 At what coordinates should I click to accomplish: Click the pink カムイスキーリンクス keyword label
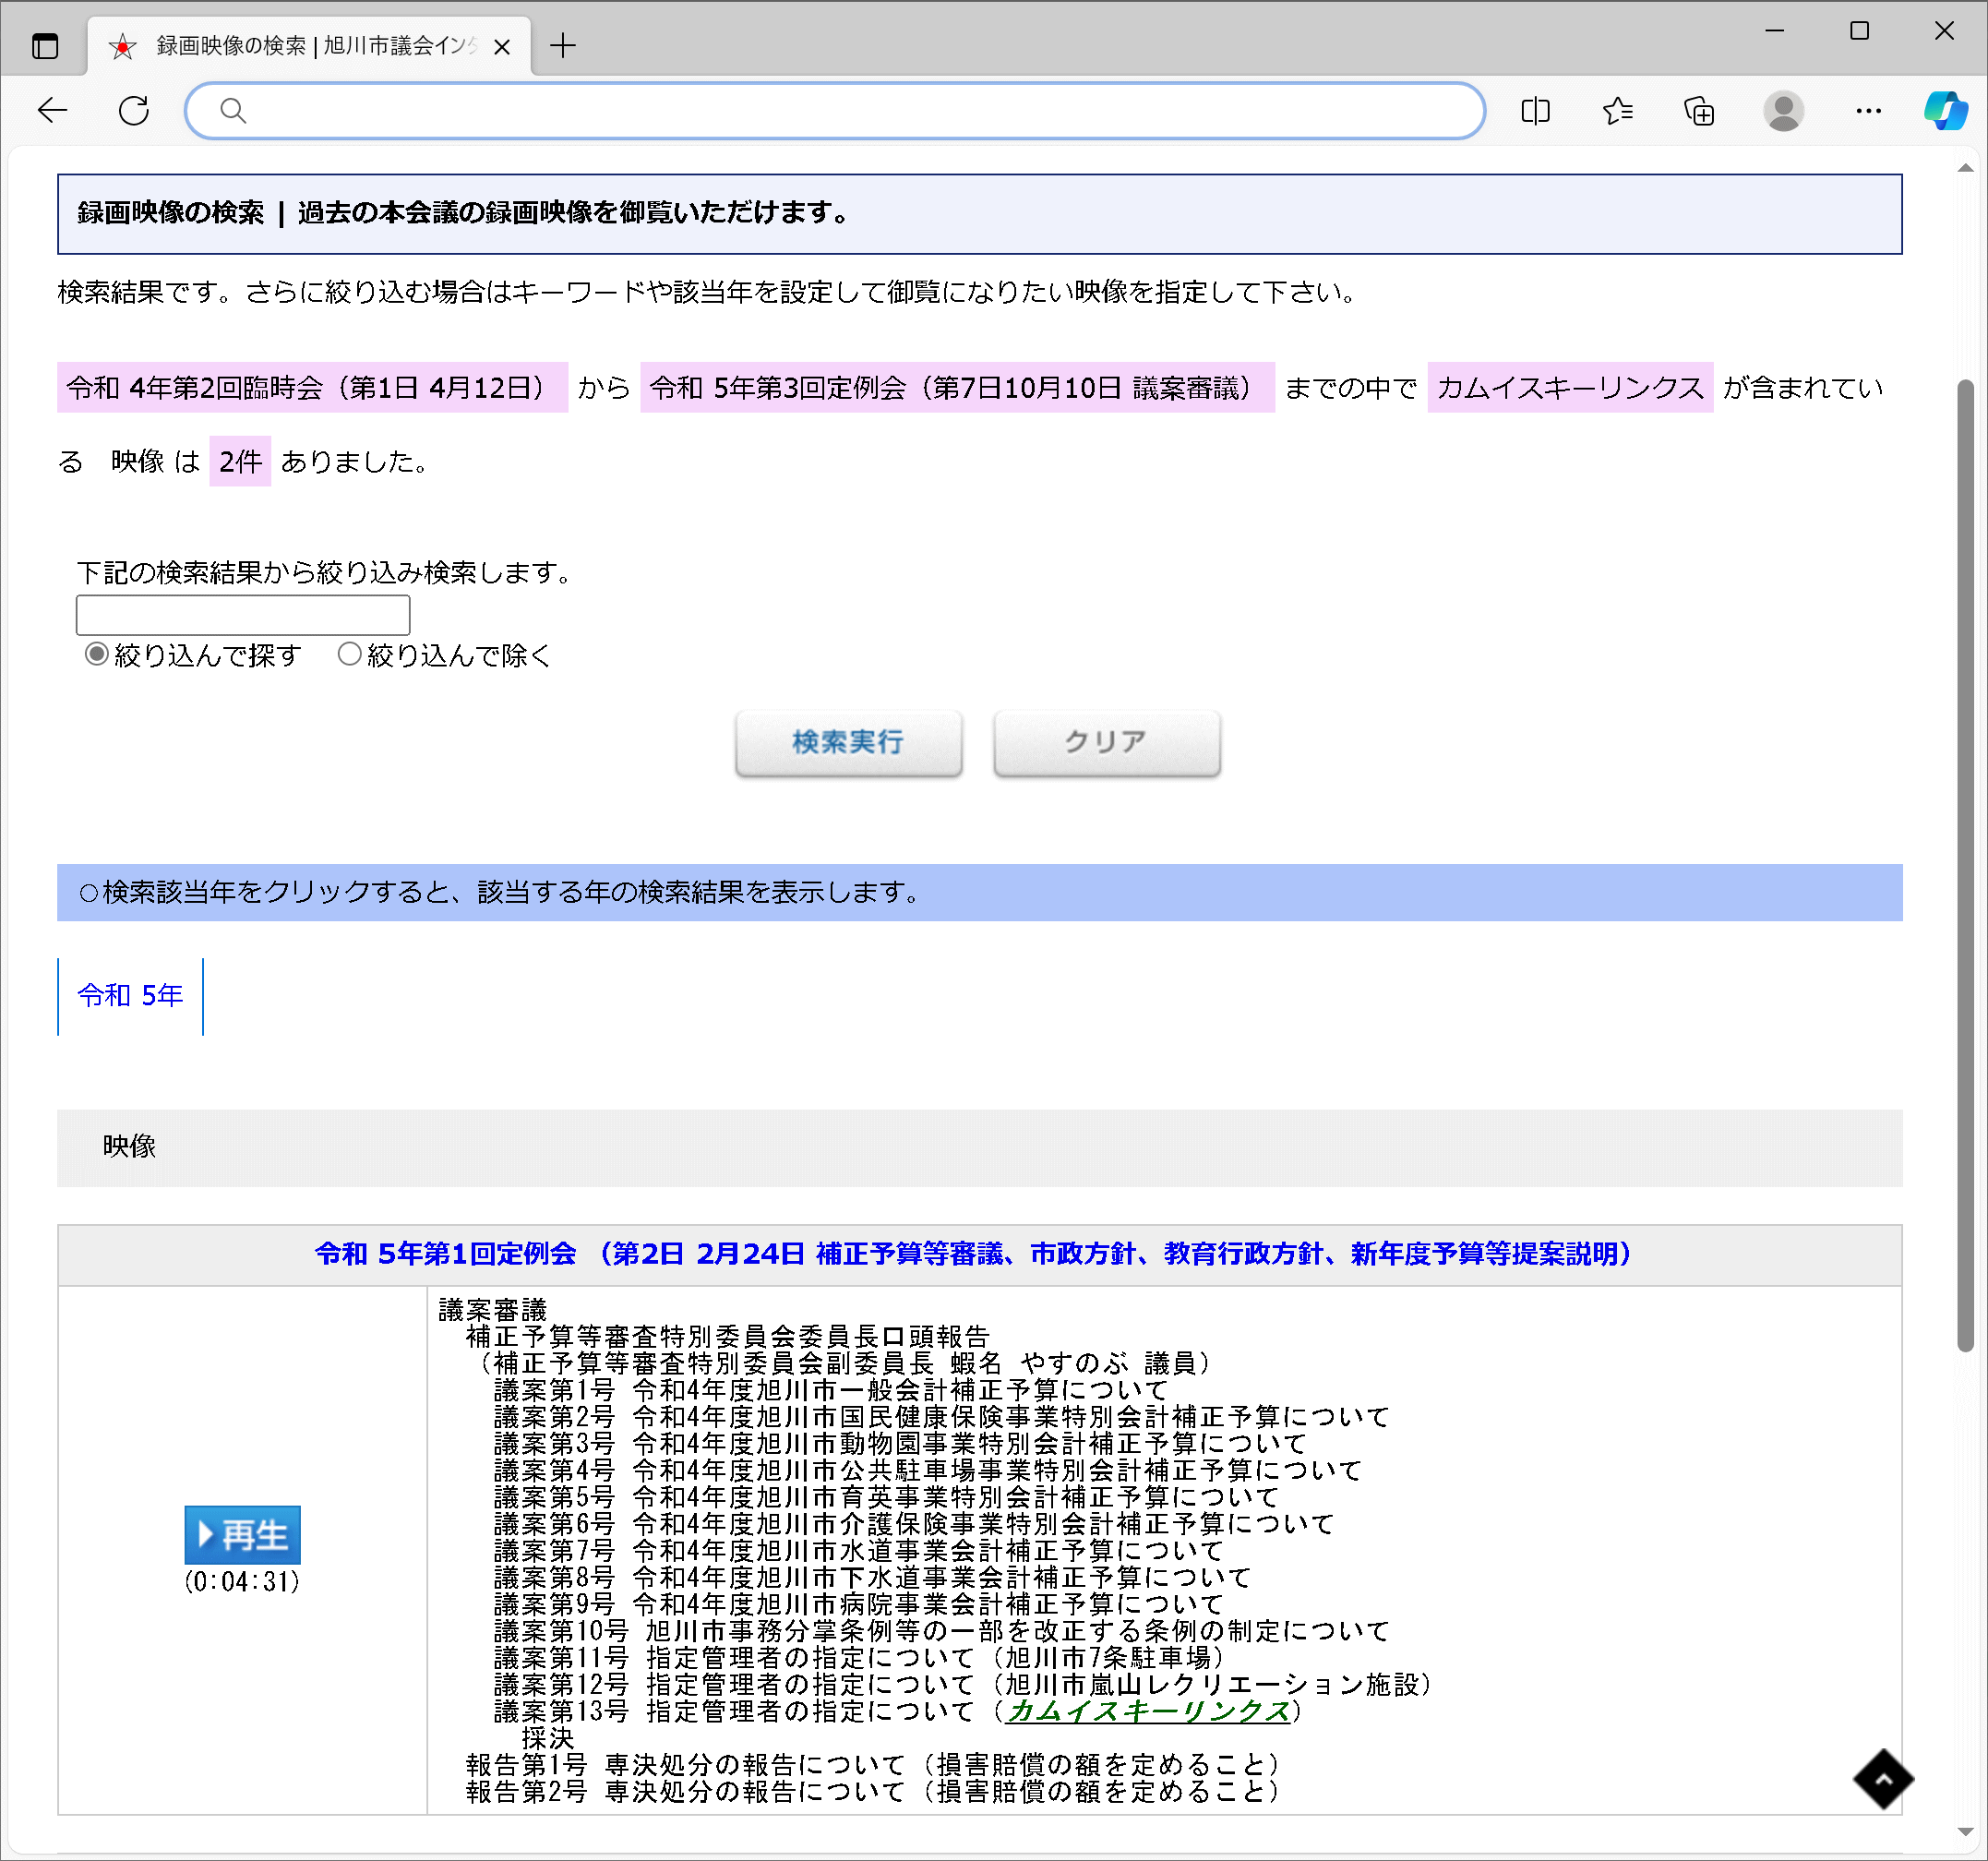pyautogui.click(x=1570, y=388)
